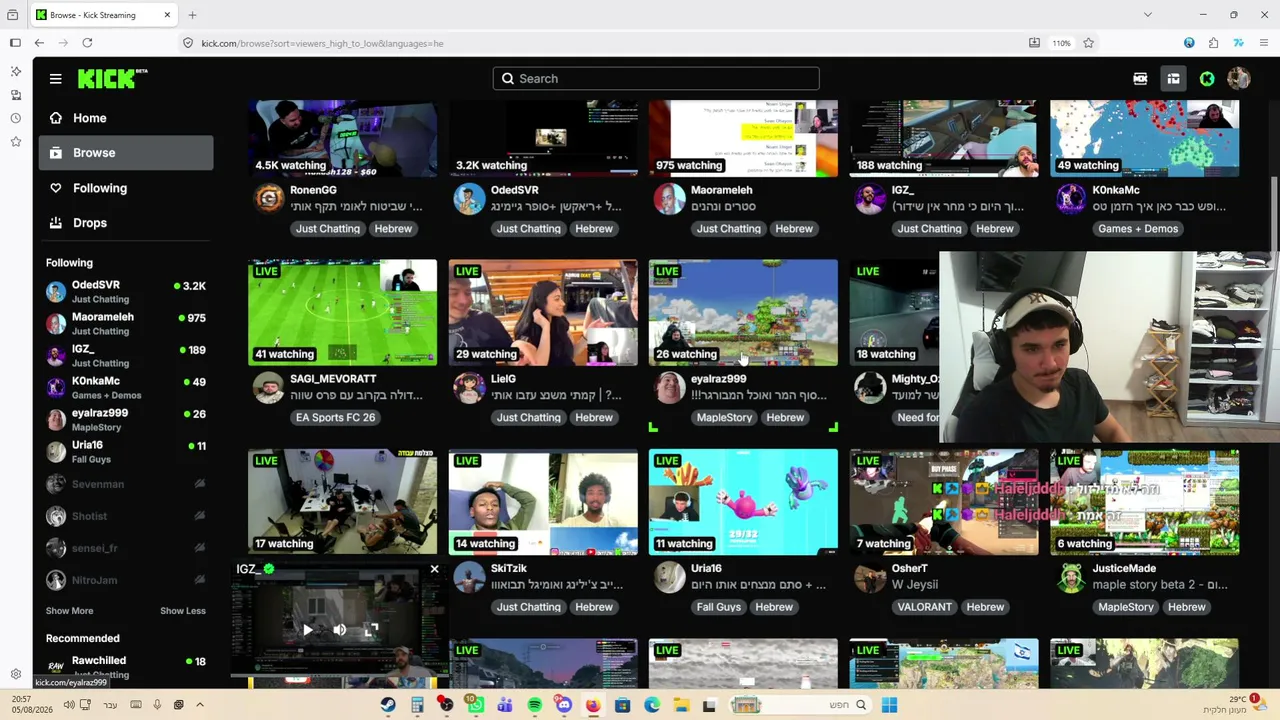Expand the IGZ_ mini player fullscreen
The width and height of the screenshot is (1280, 720).
pos(371,630)
